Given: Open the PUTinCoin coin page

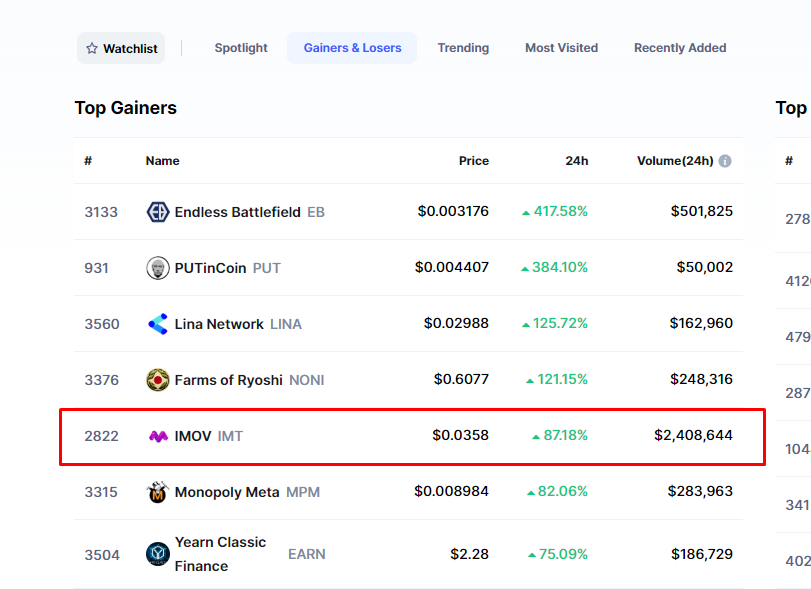Looking at the screenshot, I should (210, 268).
